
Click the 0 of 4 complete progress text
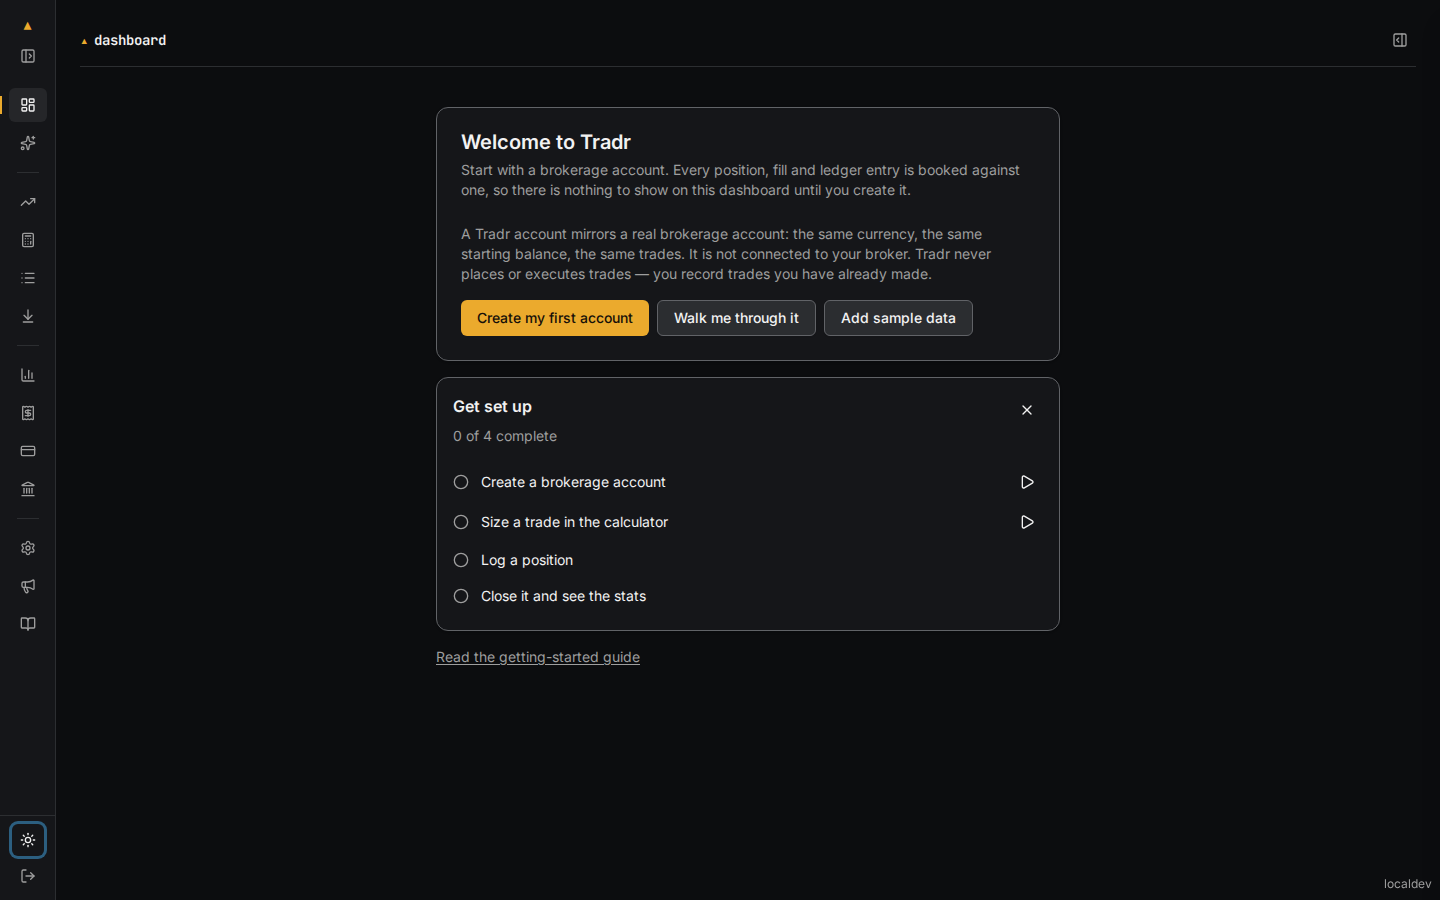click(505, 436)
